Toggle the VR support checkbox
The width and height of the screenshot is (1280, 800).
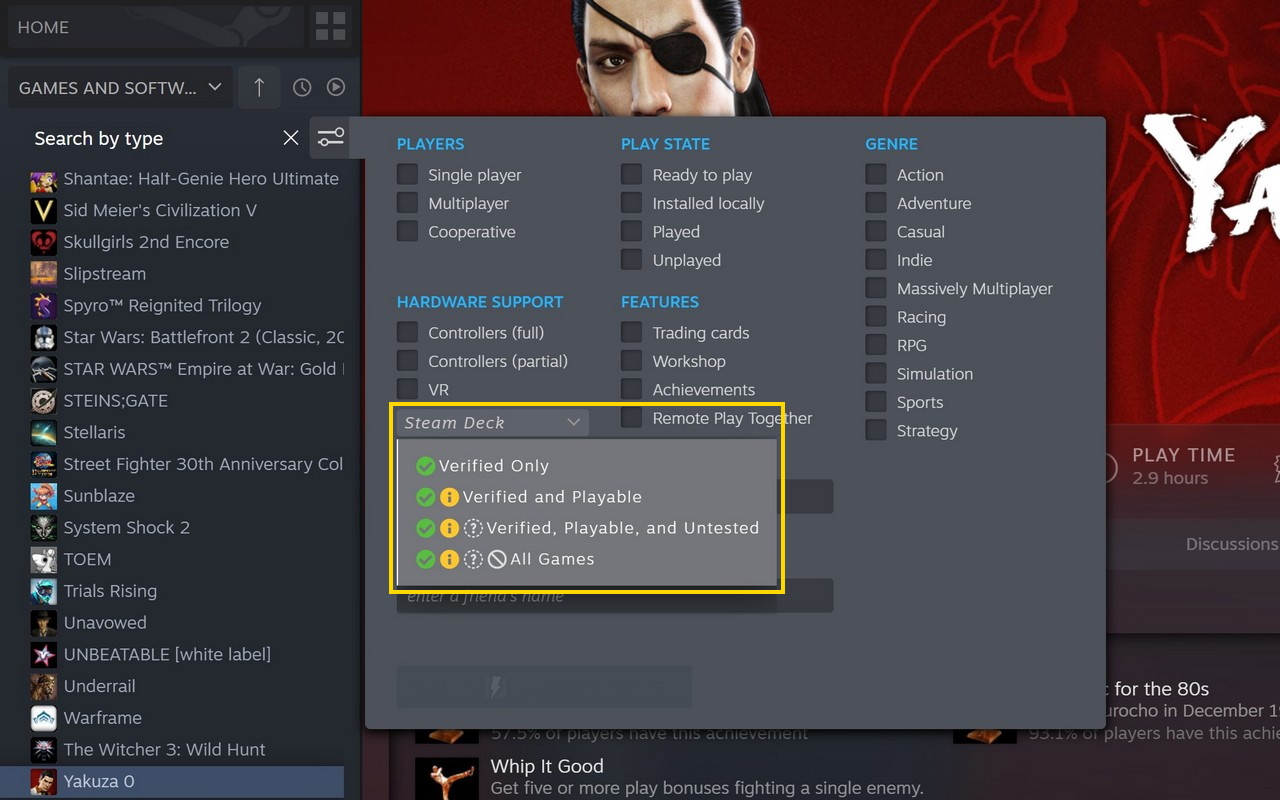tap(407, 389)
